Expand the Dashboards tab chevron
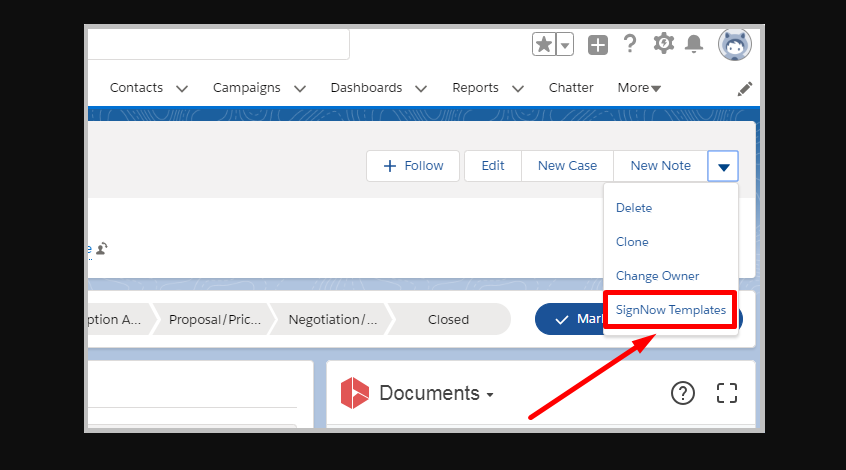 (421, 88)
